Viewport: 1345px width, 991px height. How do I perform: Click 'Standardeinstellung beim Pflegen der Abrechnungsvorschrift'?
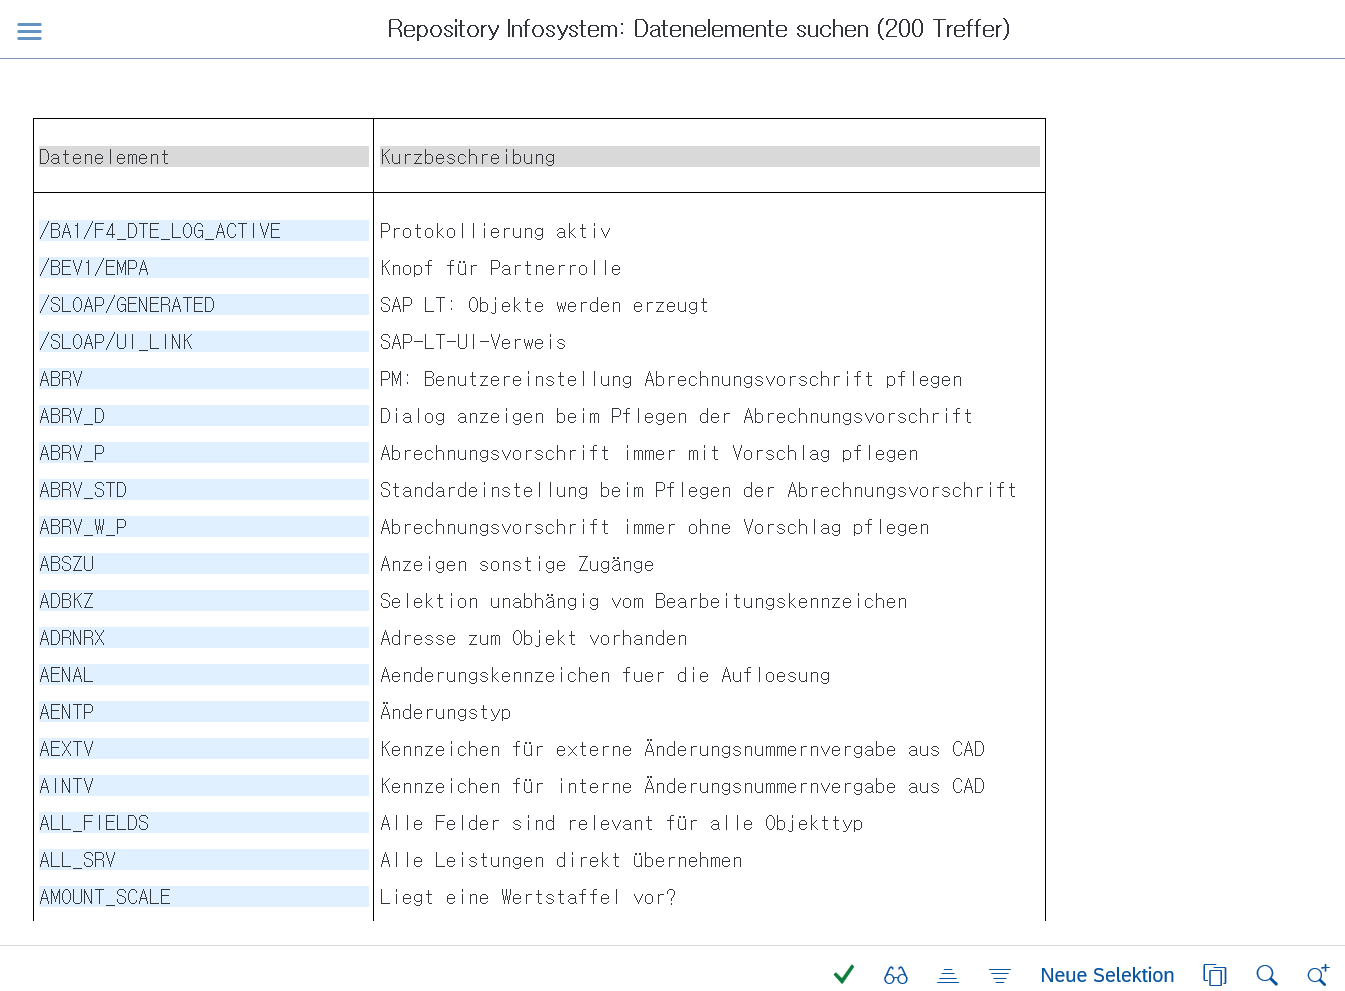tap(698, 490)
